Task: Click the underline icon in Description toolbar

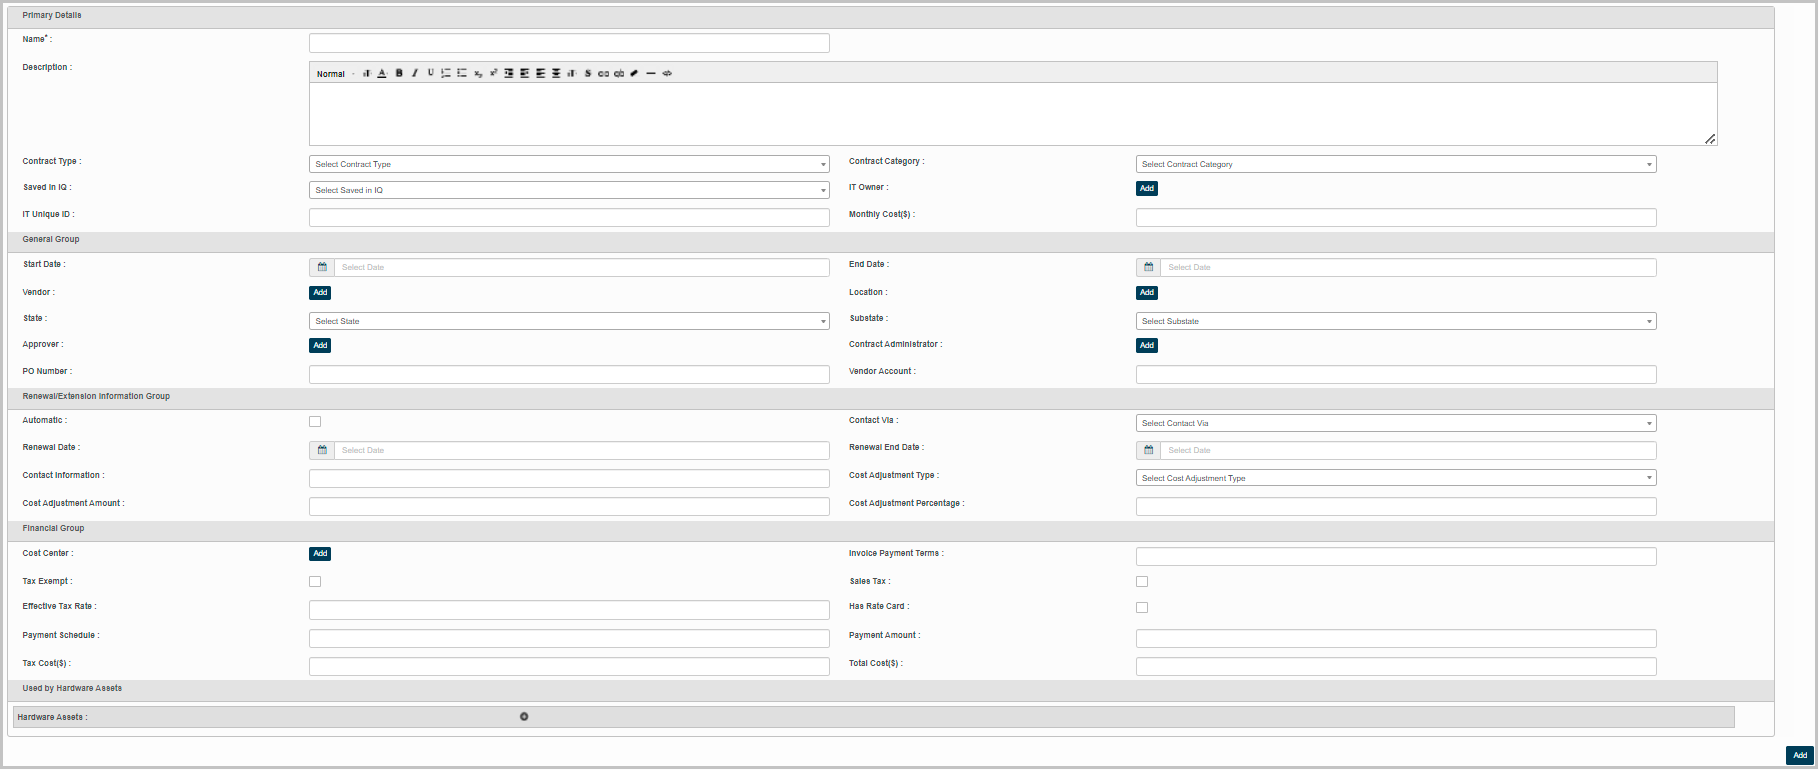Action: point(431,73)
